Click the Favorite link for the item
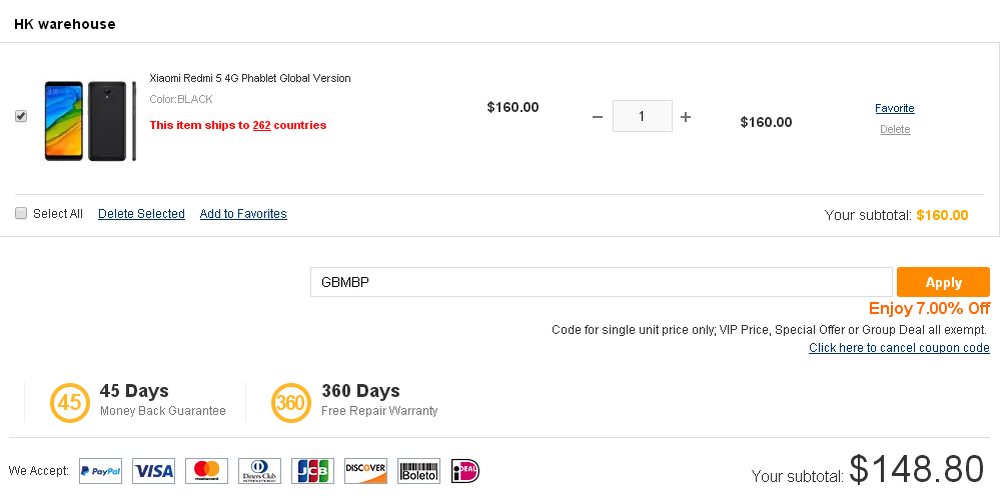 coord(894,108)
